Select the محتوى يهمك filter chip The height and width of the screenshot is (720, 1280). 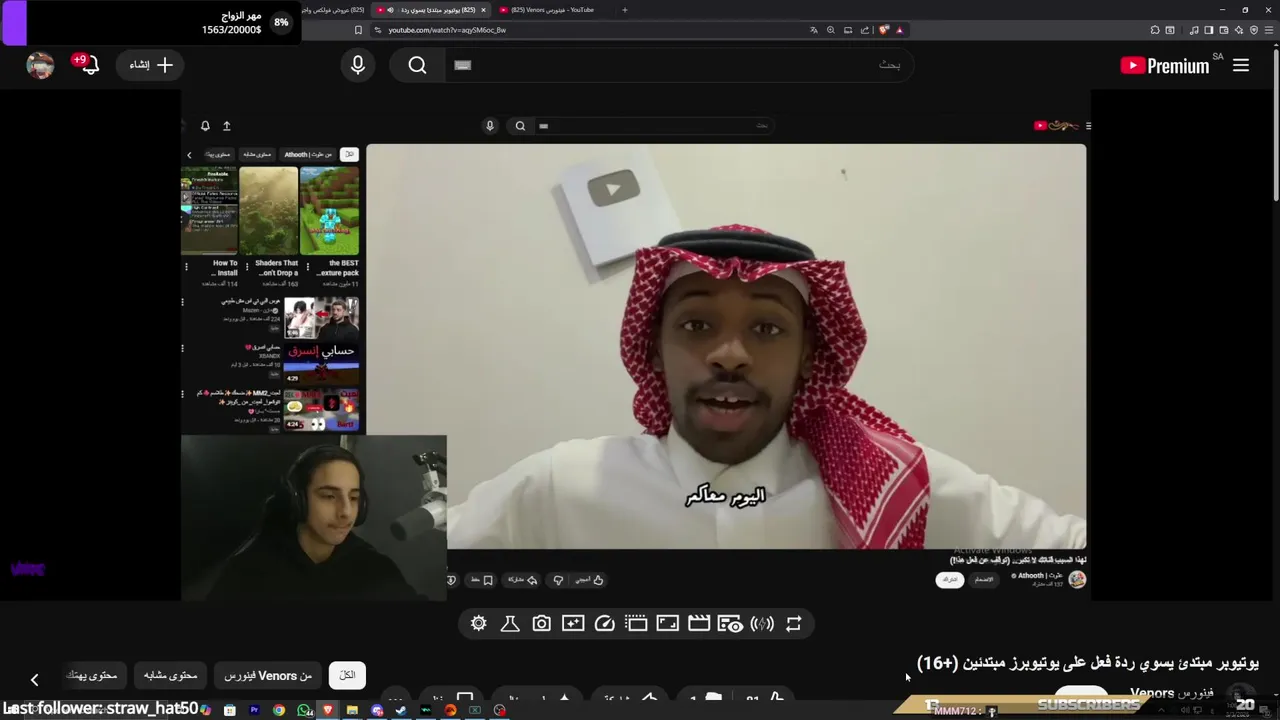[92, 676]
